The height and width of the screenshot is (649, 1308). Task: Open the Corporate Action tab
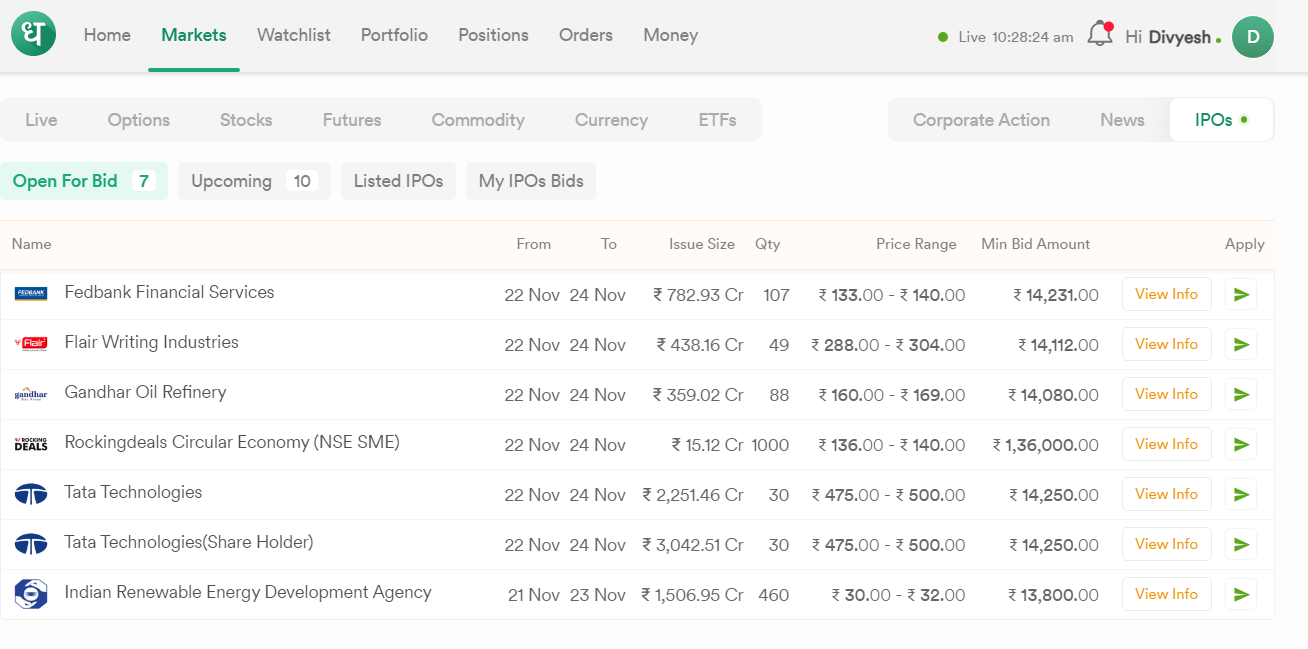(981, 120)
